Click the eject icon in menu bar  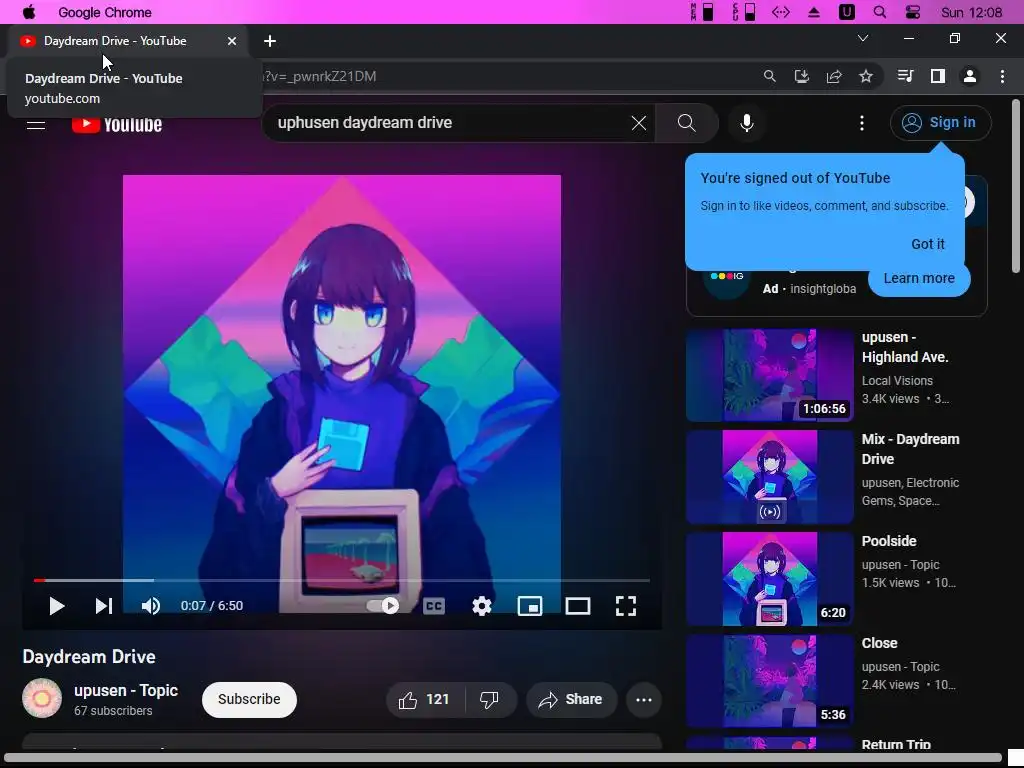click(814, 12)
